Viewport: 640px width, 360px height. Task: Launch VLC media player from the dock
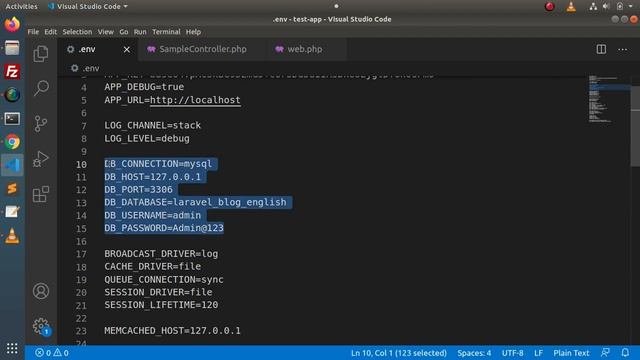point(12,236)
